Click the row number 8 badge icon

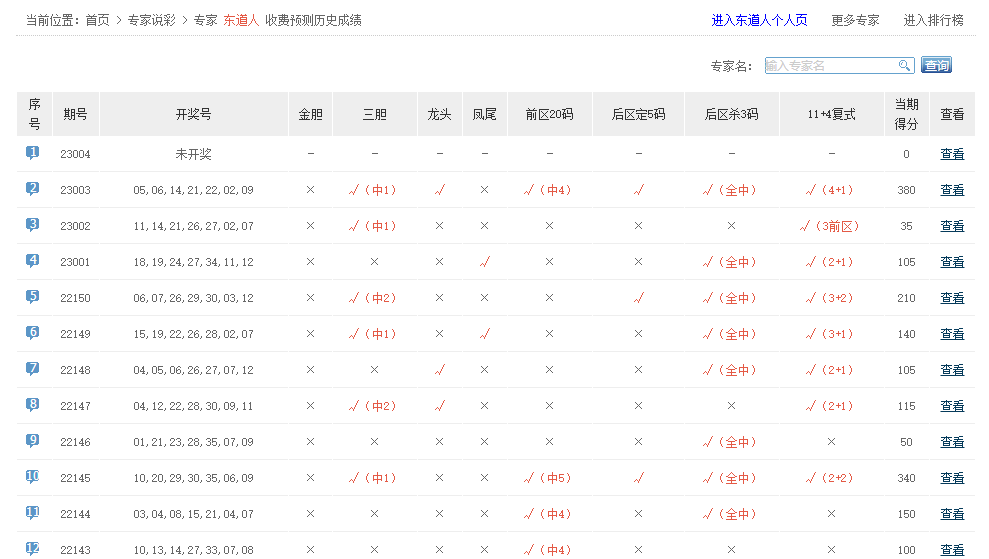pyautogui.click(x=33, y=405)
